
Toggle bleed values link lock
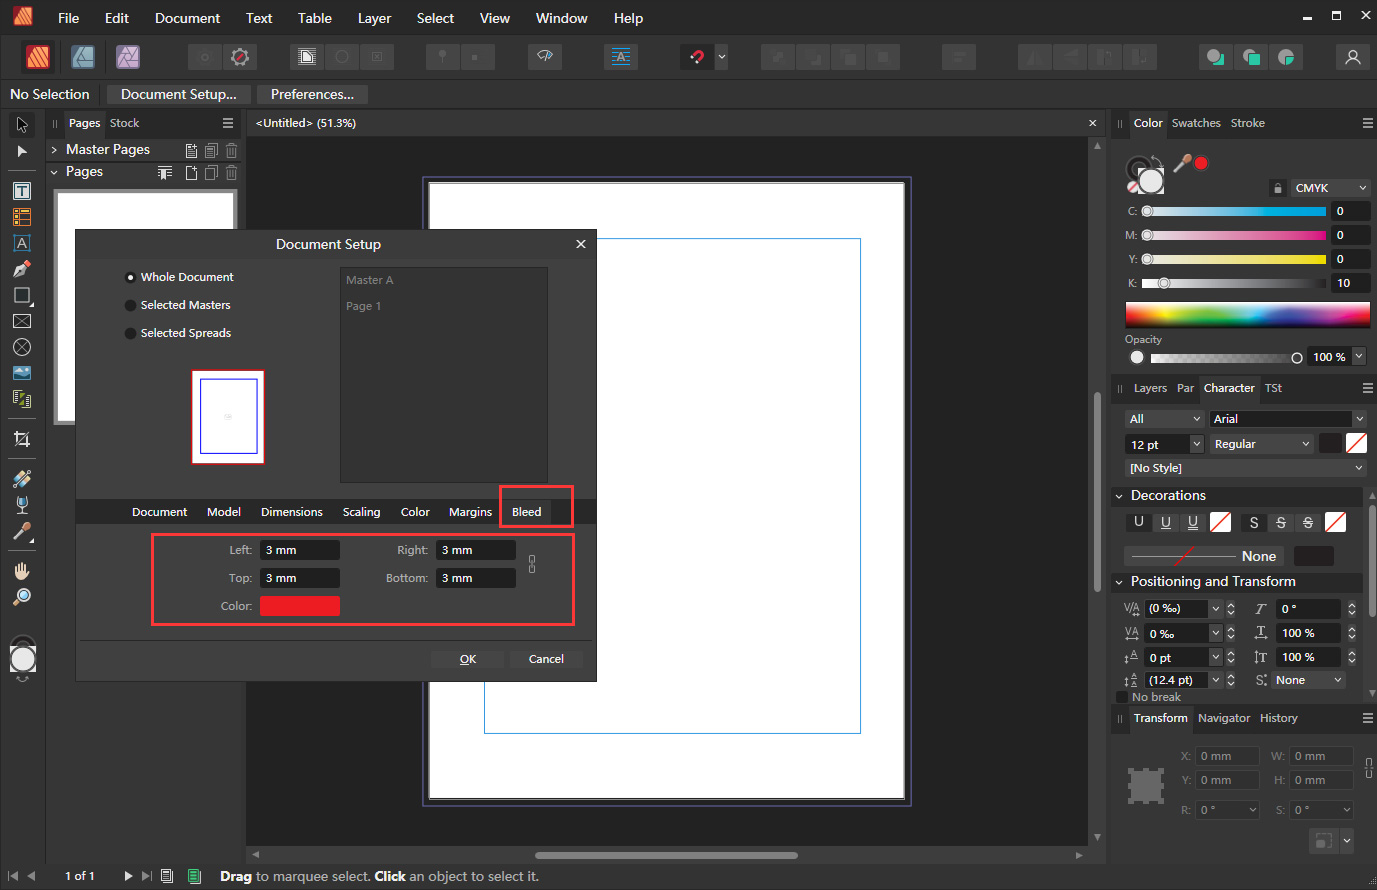click(x=532, y=564)
